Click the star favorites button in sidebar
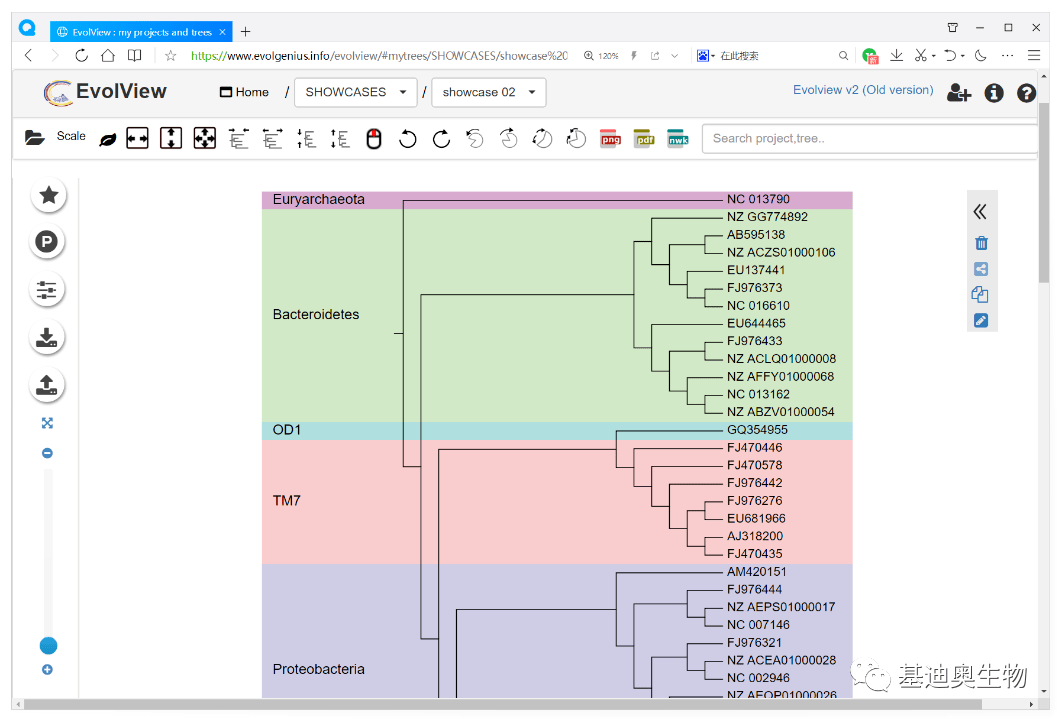Viewport: 1062px width, 723px height. tap(48, 196)
